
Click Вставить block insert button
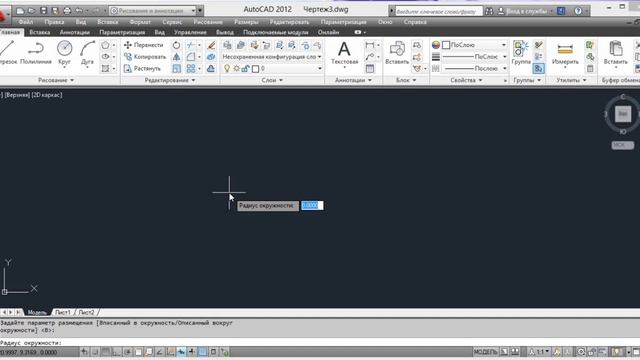(397, 53)
